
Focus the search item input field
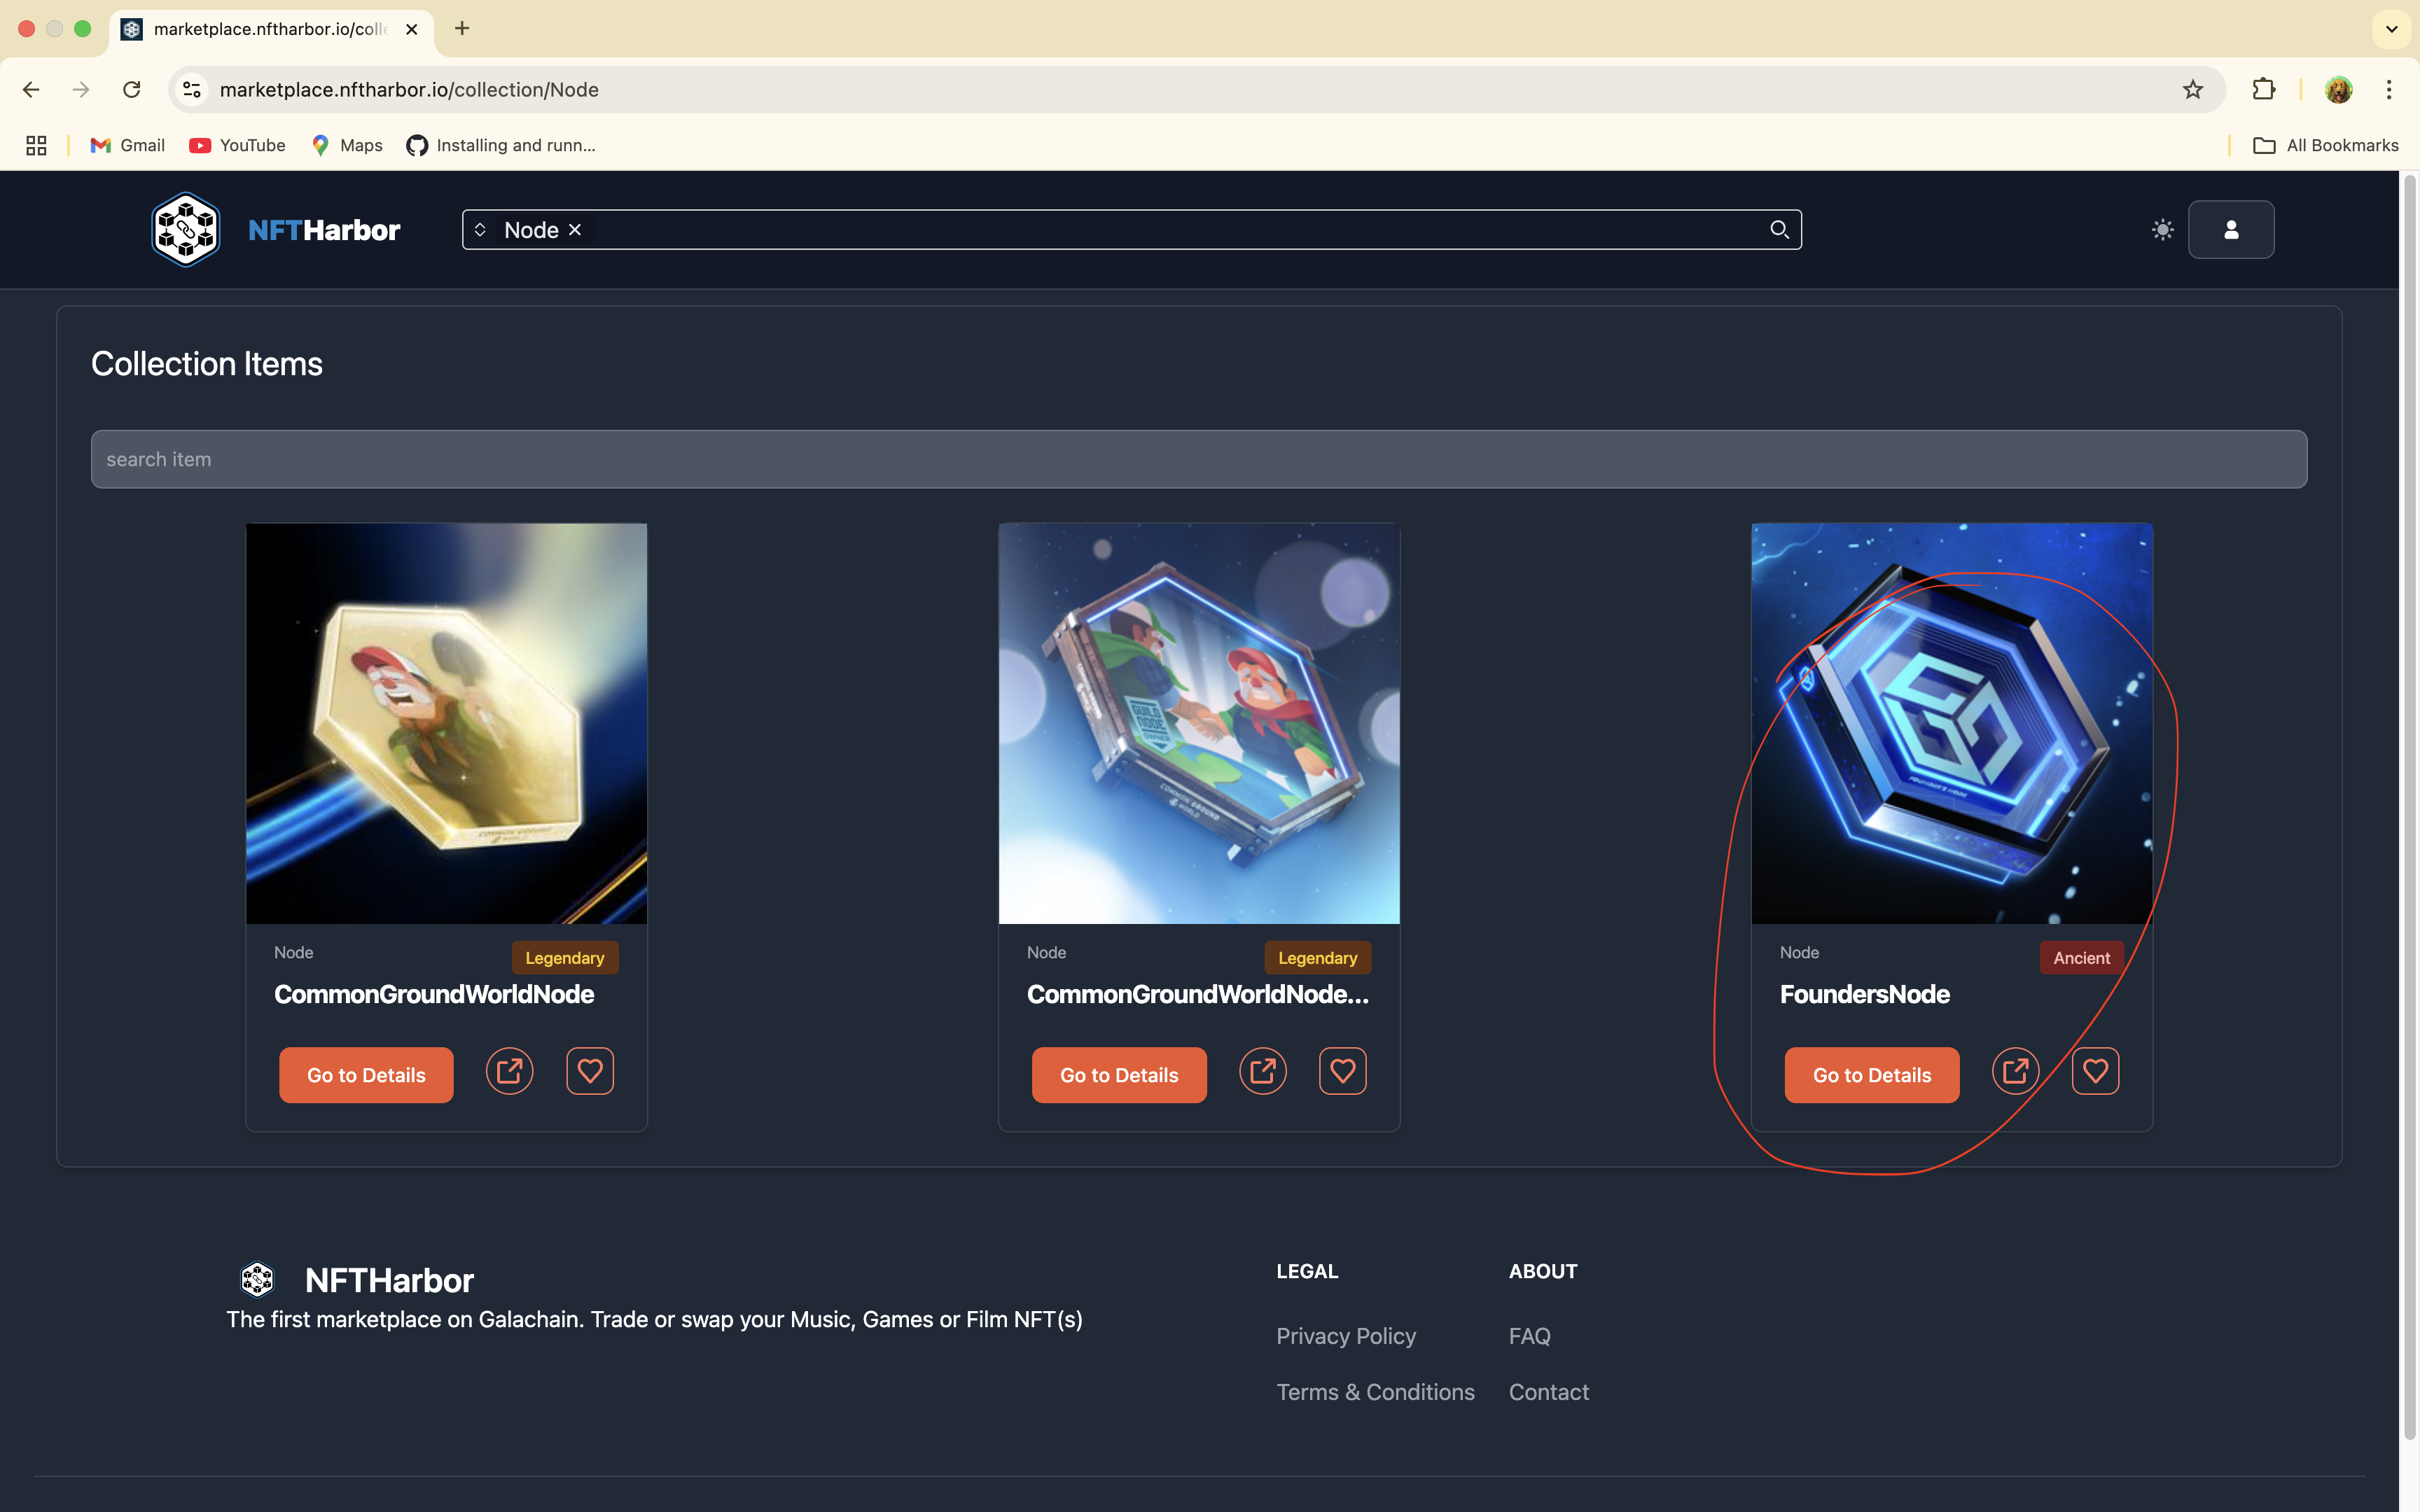coord(1199,459)
